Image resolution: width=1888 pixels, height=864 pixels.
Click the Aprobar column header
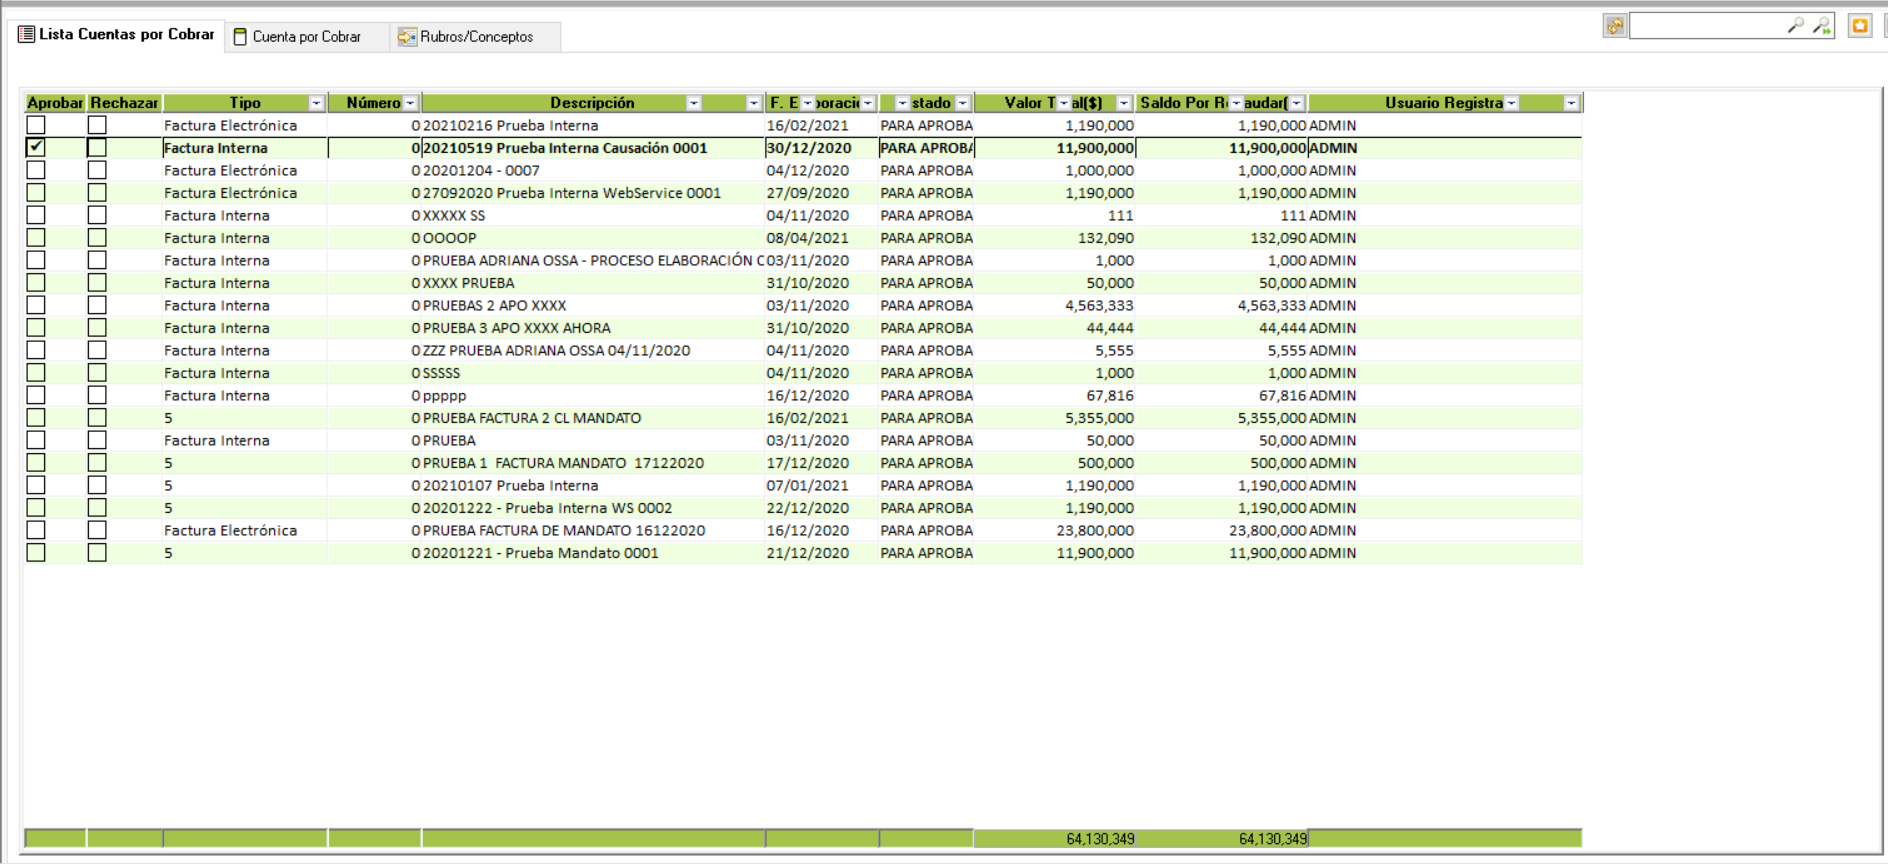[54, 103]
